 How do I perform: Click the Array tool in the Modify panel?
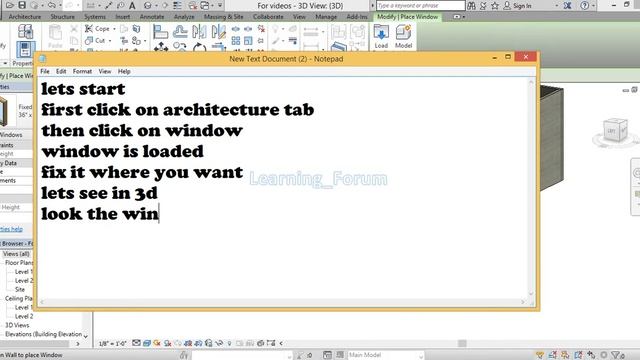tap(236, 40)
